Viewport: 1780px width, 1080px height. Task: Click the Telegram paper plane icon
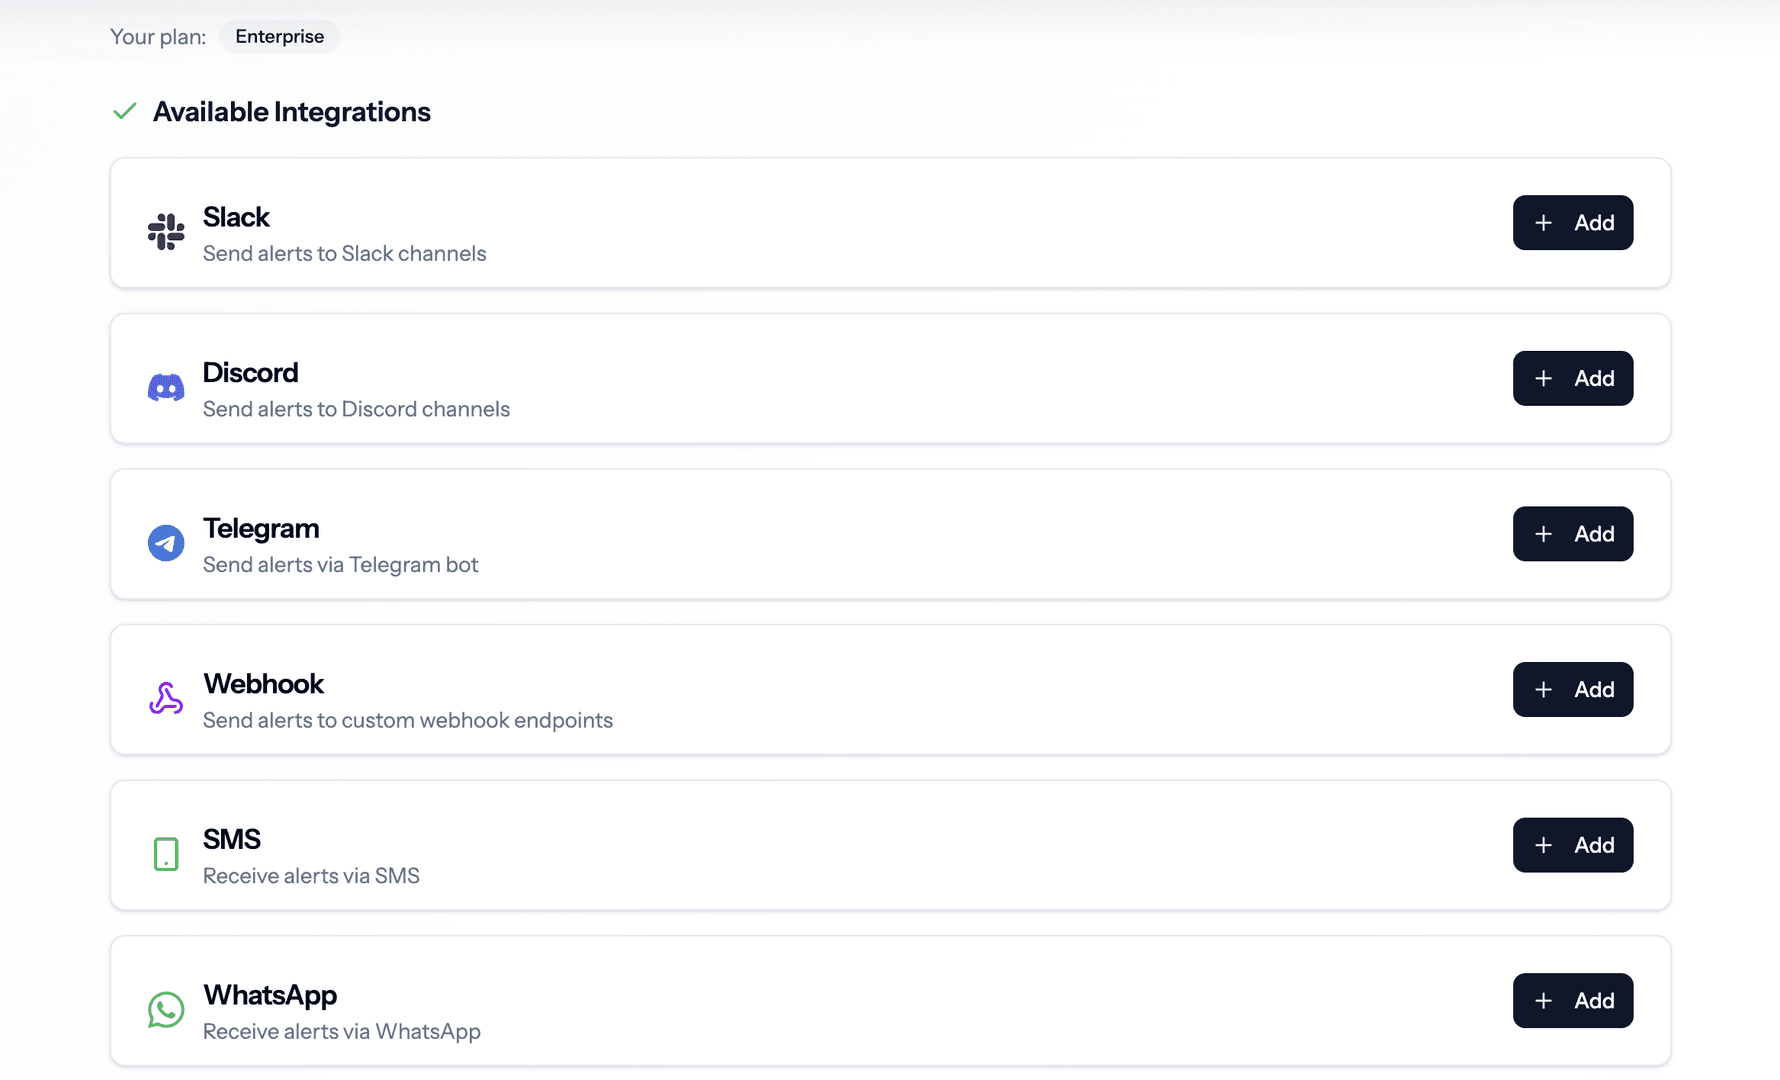165,543
